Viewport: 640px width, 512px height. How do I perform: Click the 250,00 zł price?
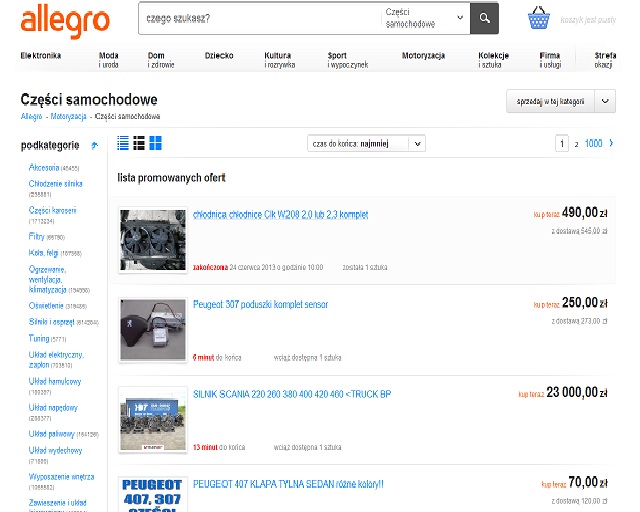tap(584, 303)
